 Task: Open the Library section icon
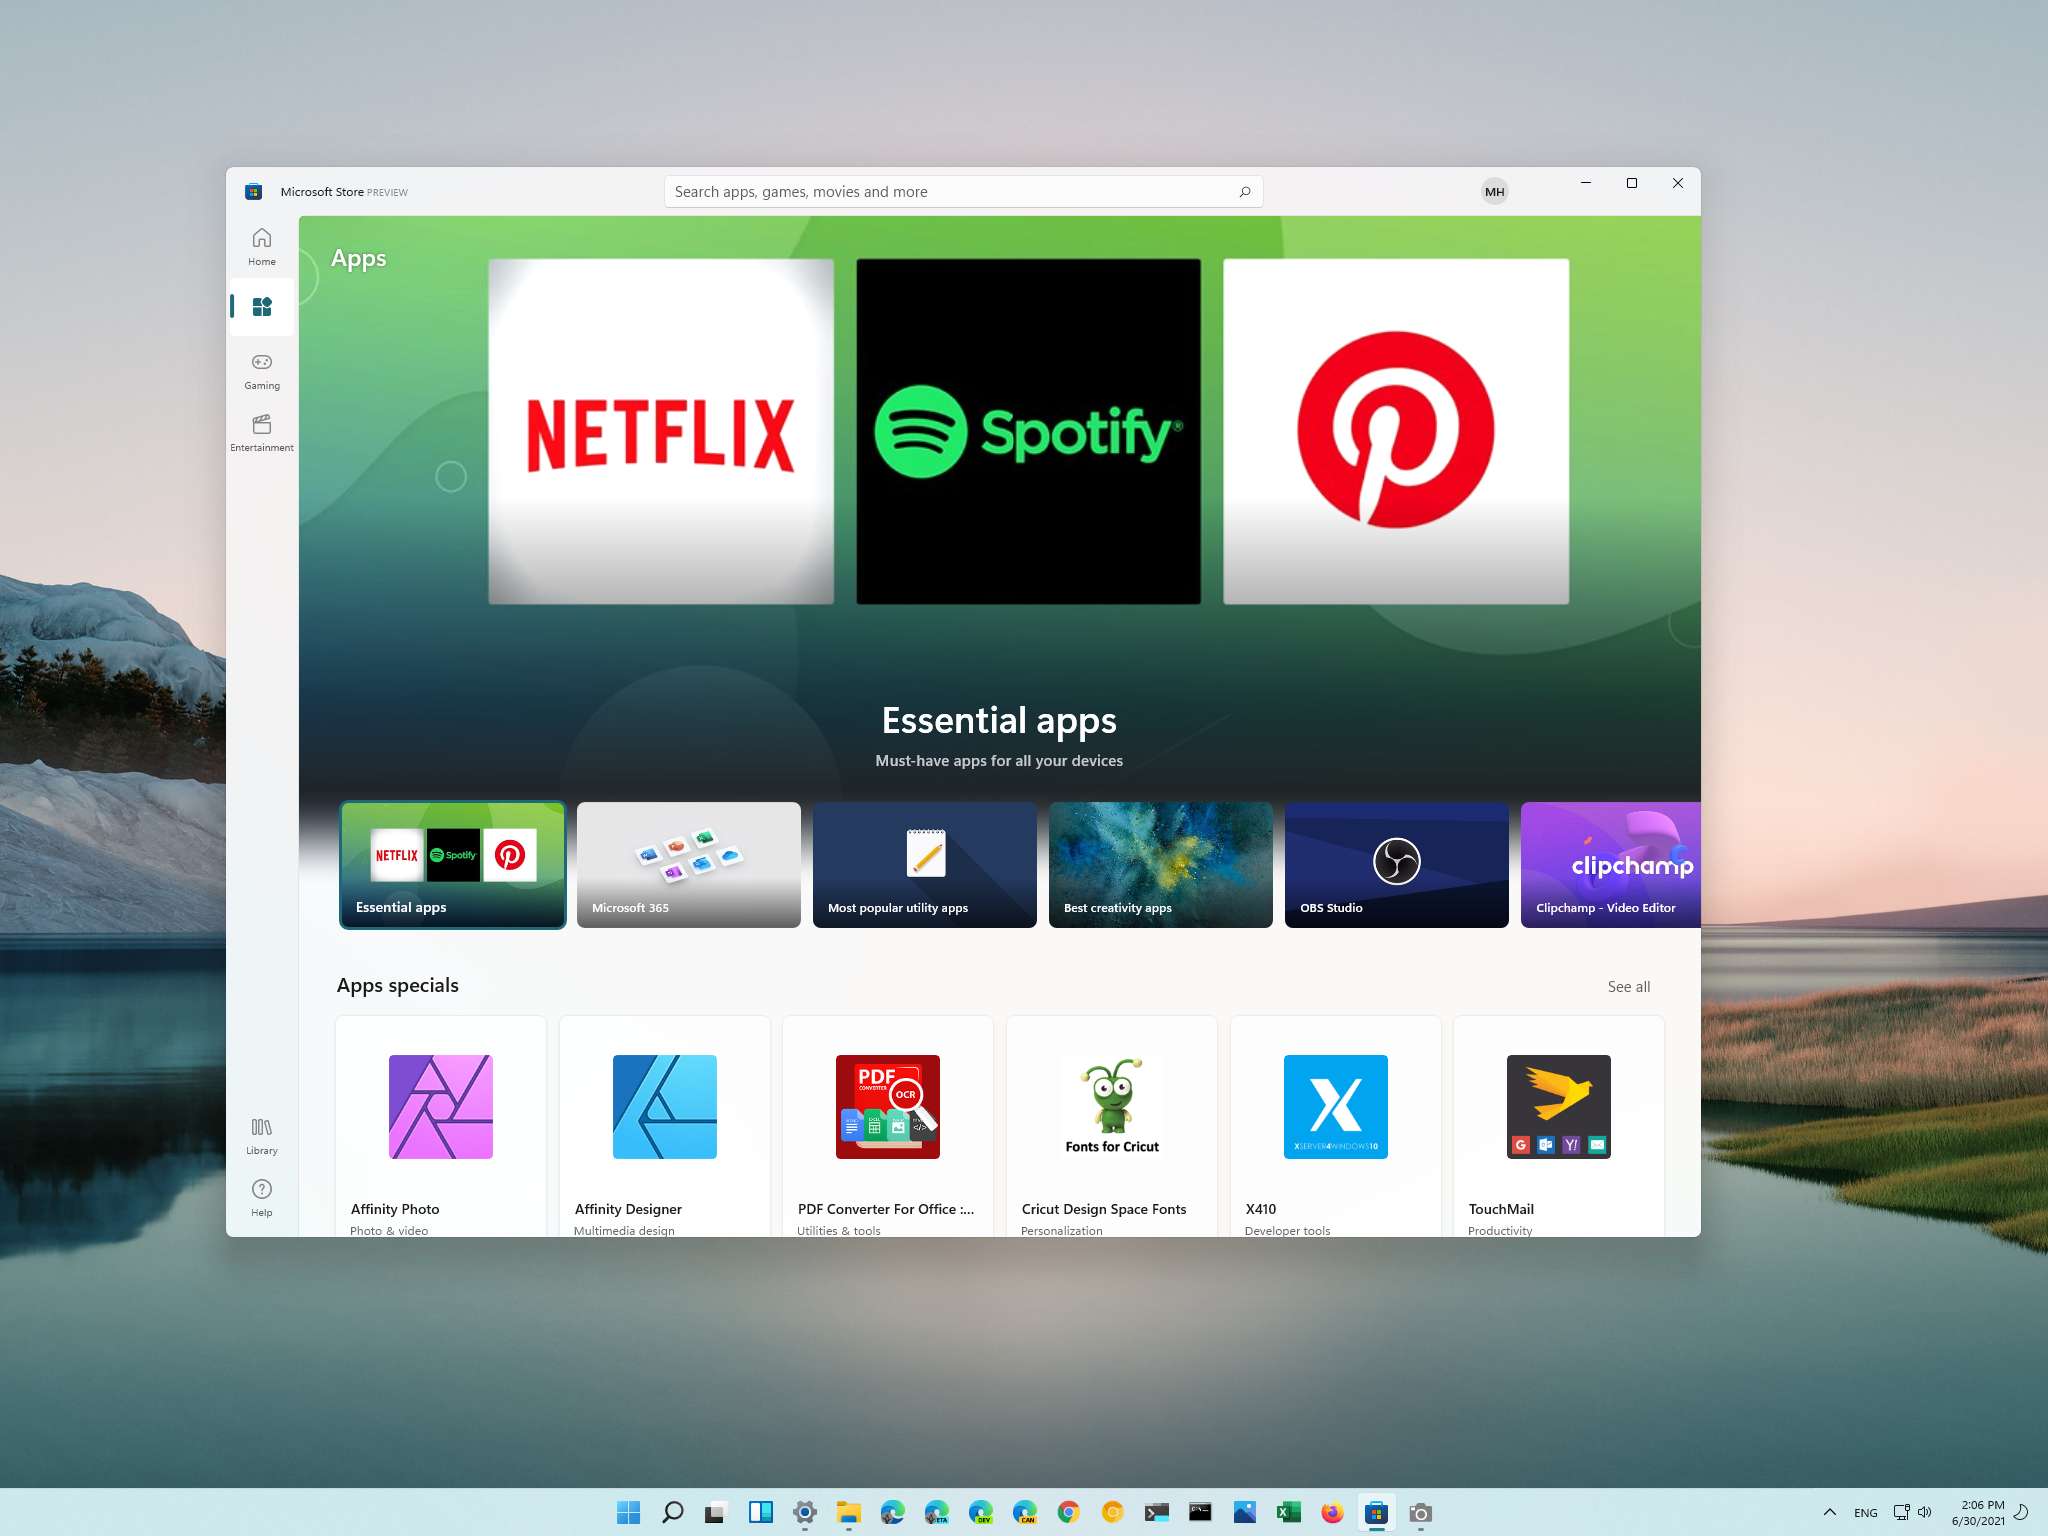pyautogui.click(x=261, y=1128)
